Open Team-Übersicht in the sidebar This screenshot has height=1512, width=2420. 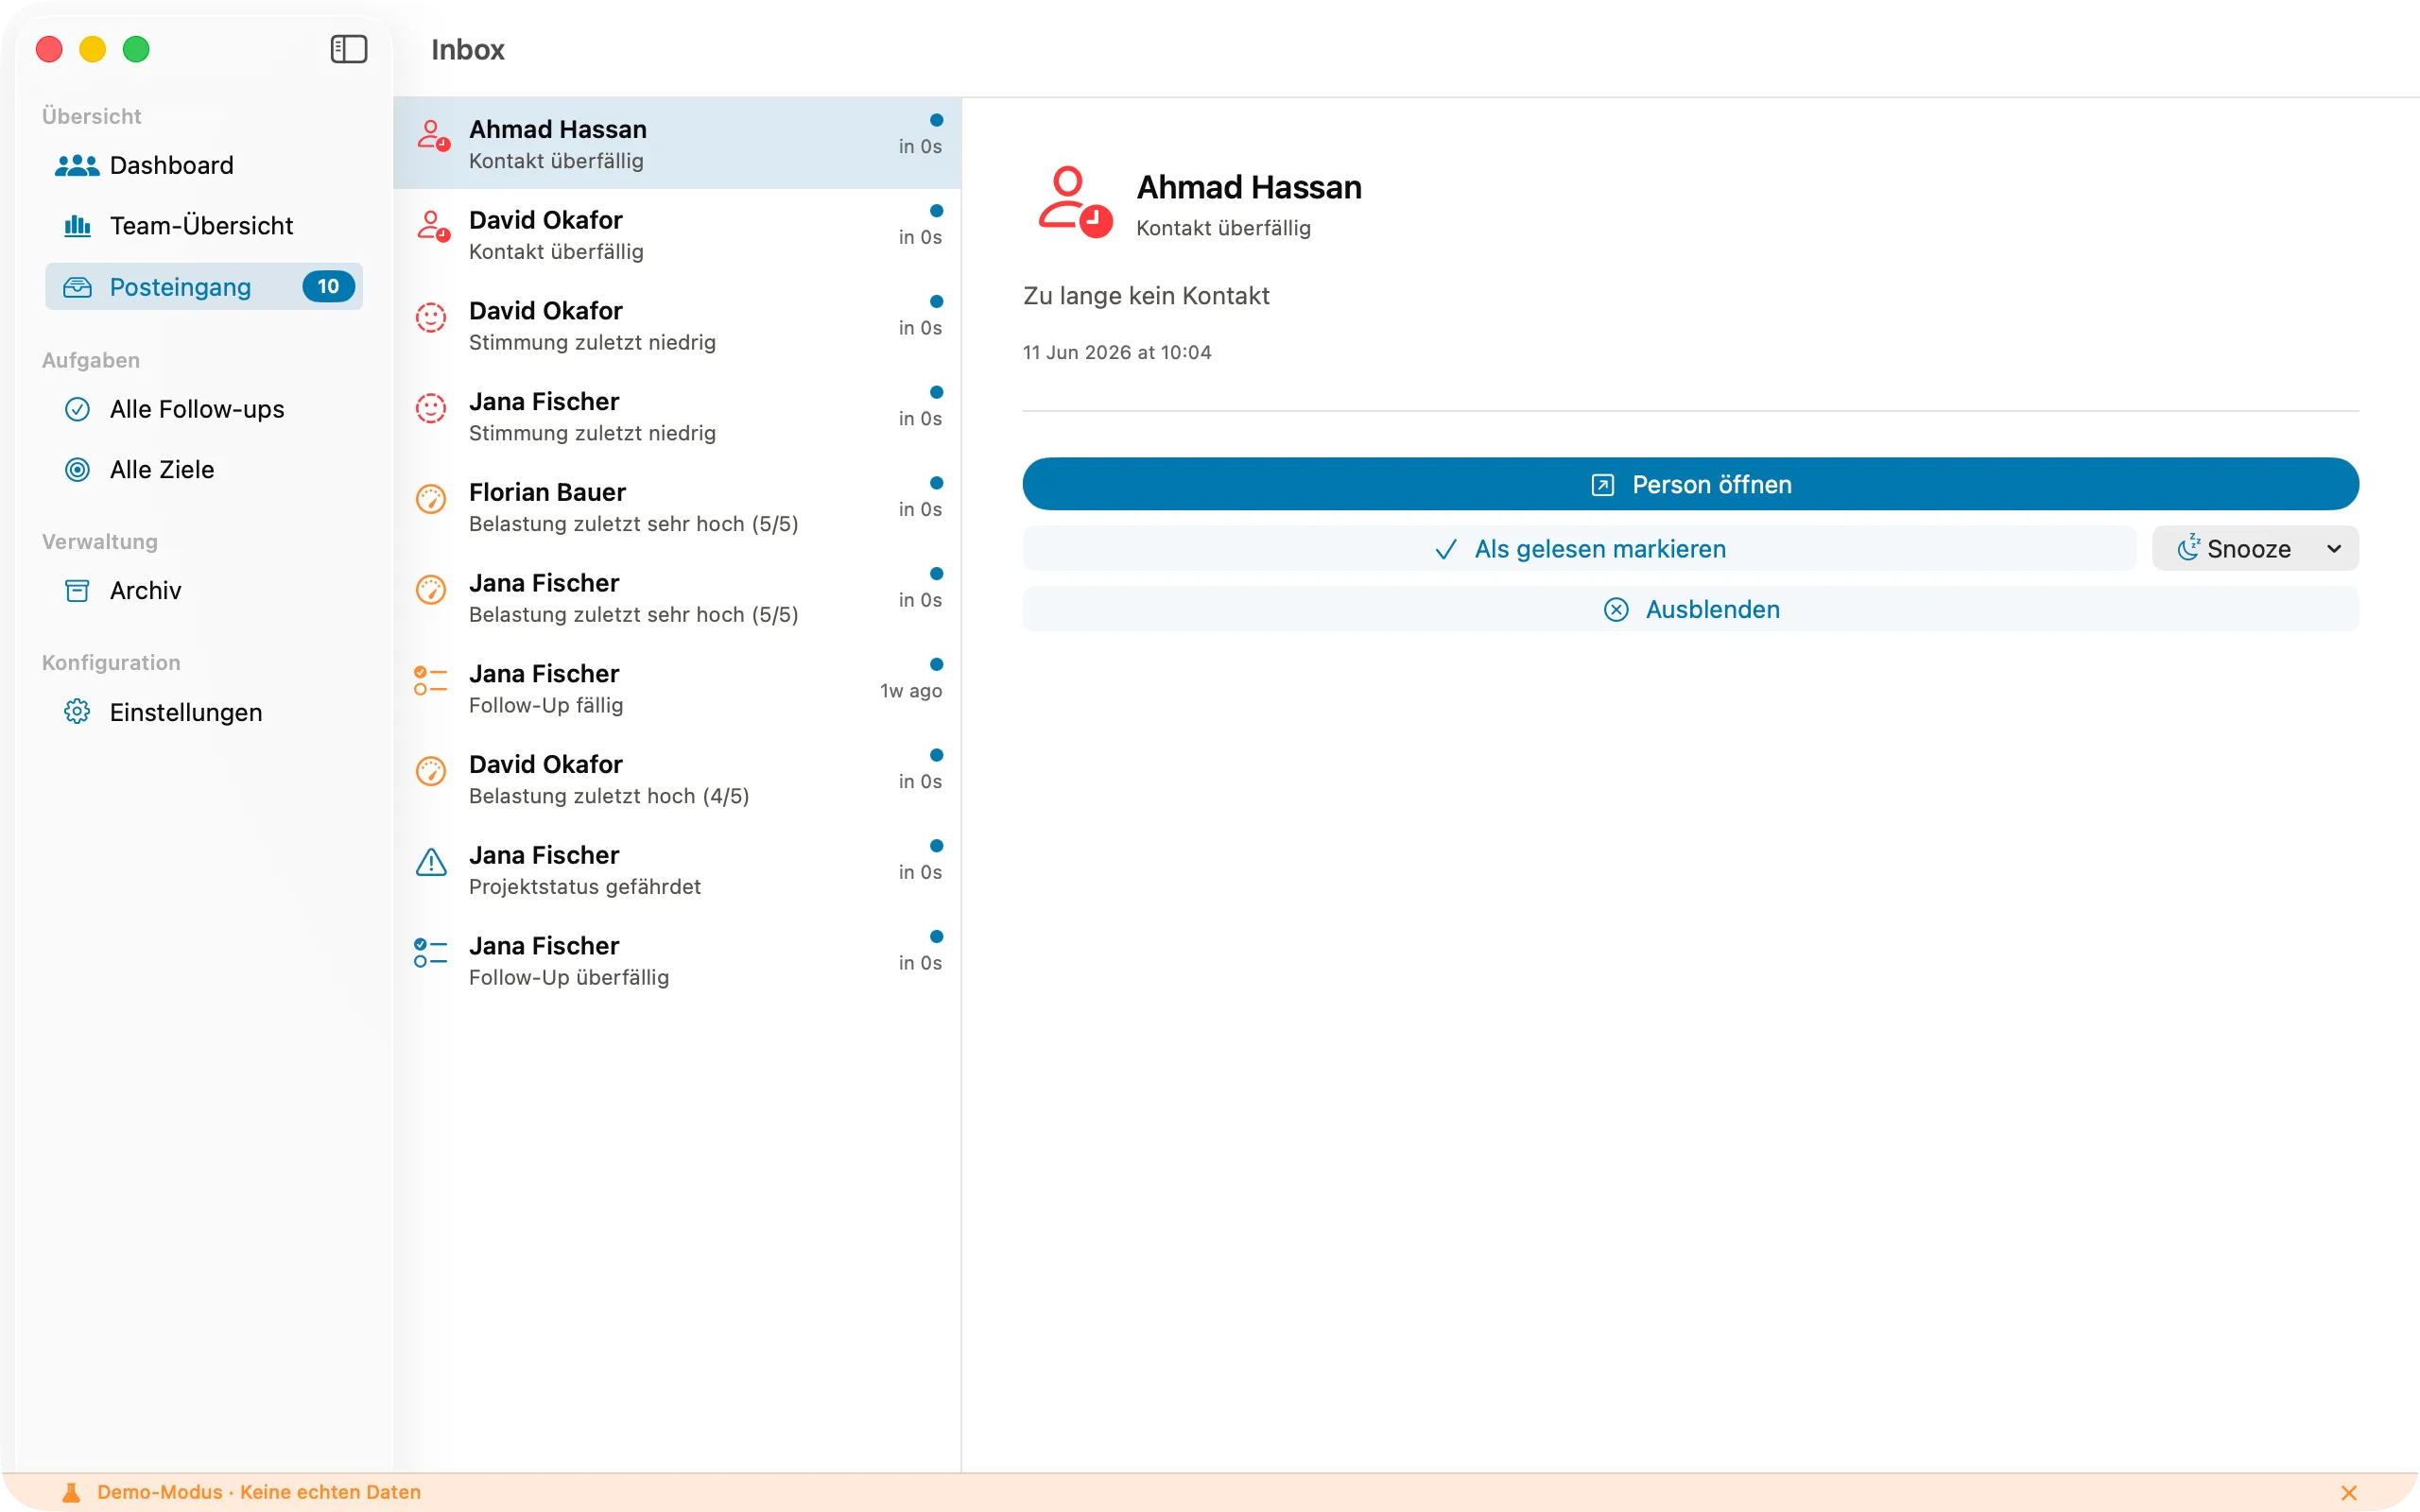click(204, 226)
